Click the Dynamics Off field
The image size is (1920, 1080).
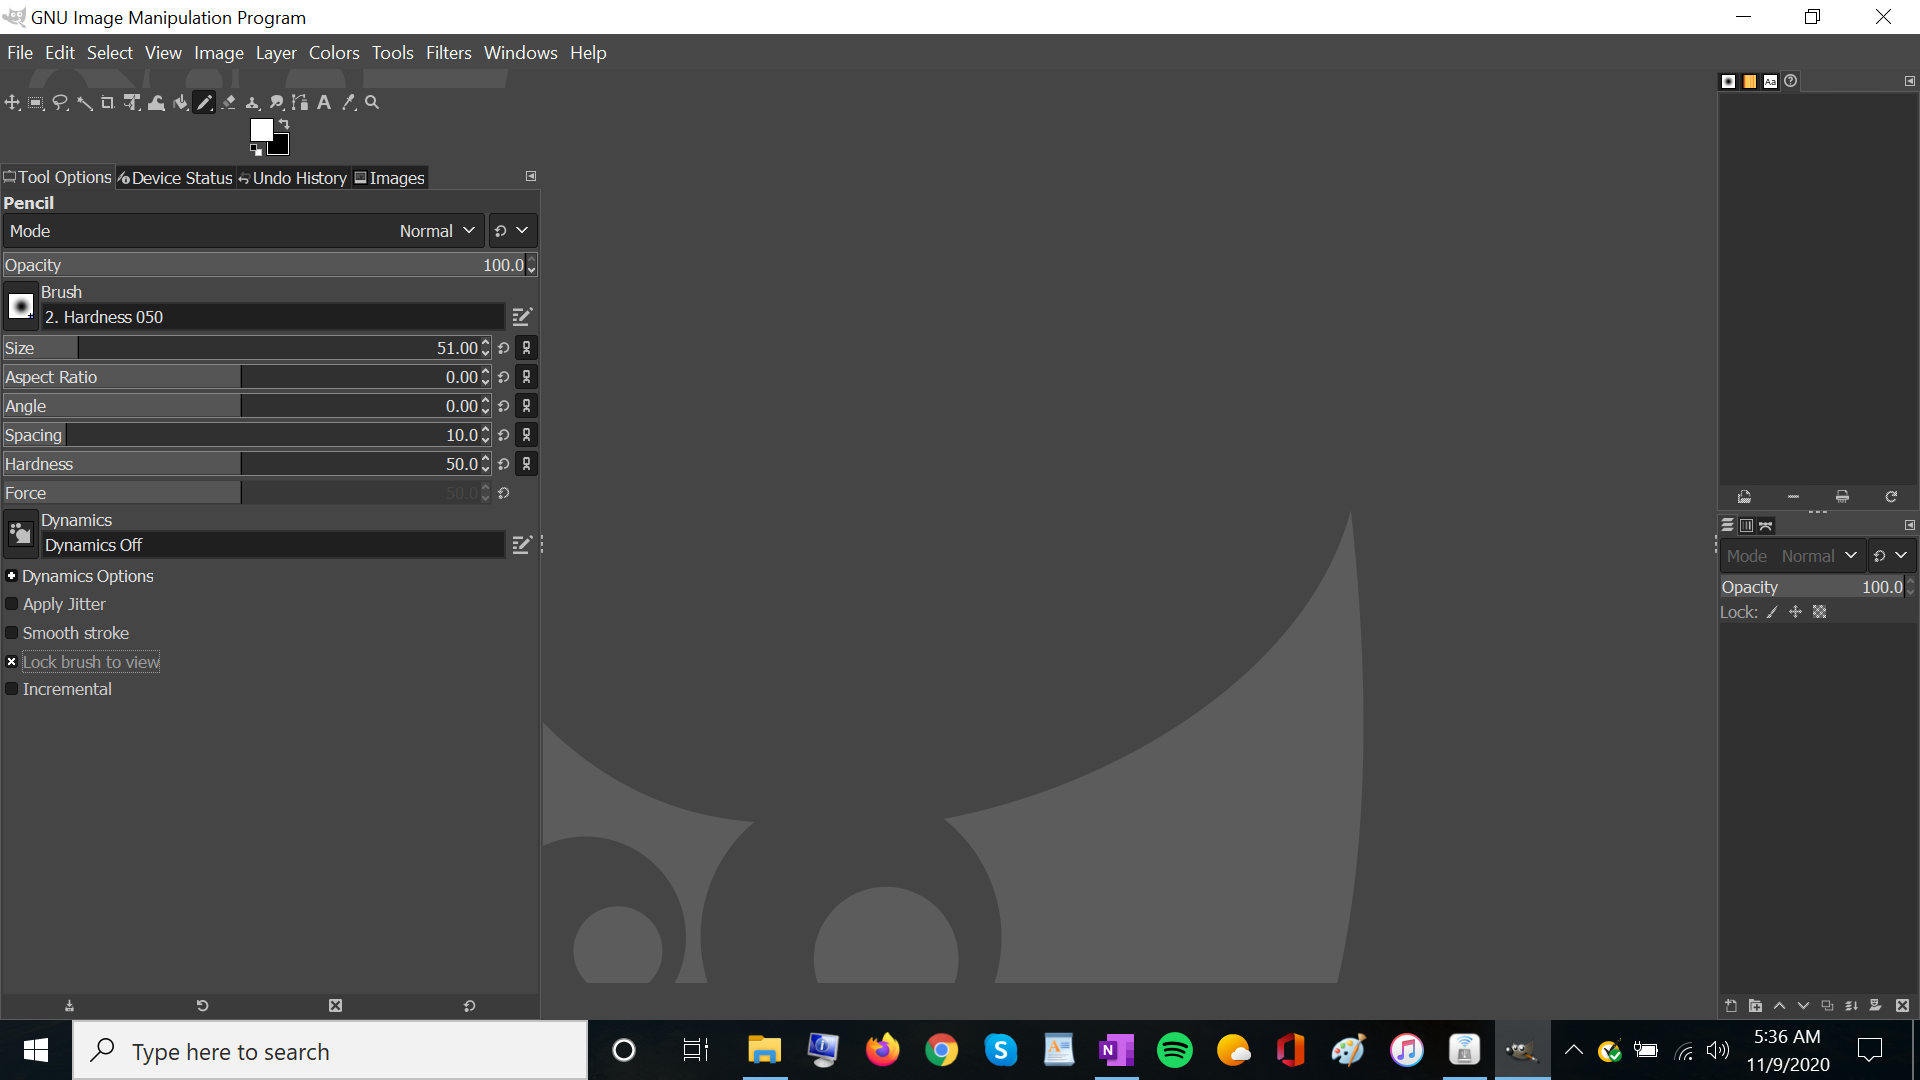point(272,545)
